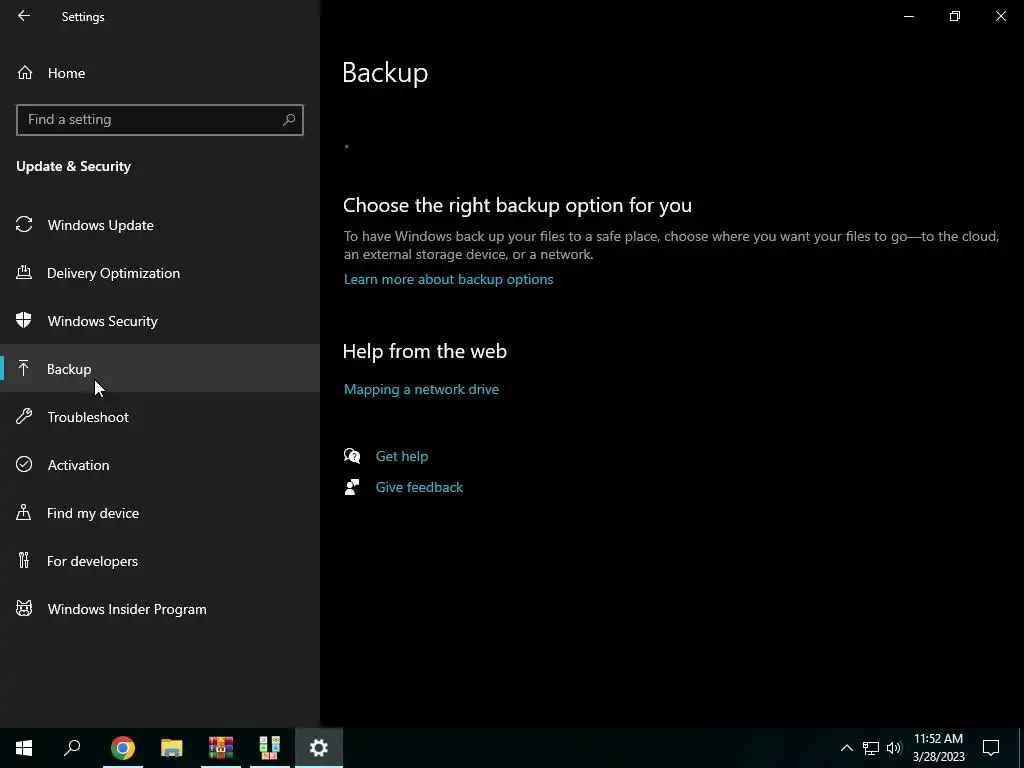Click the Home house icon
The height and width of the screenshot is (768, 1024).
coord(25,72)
